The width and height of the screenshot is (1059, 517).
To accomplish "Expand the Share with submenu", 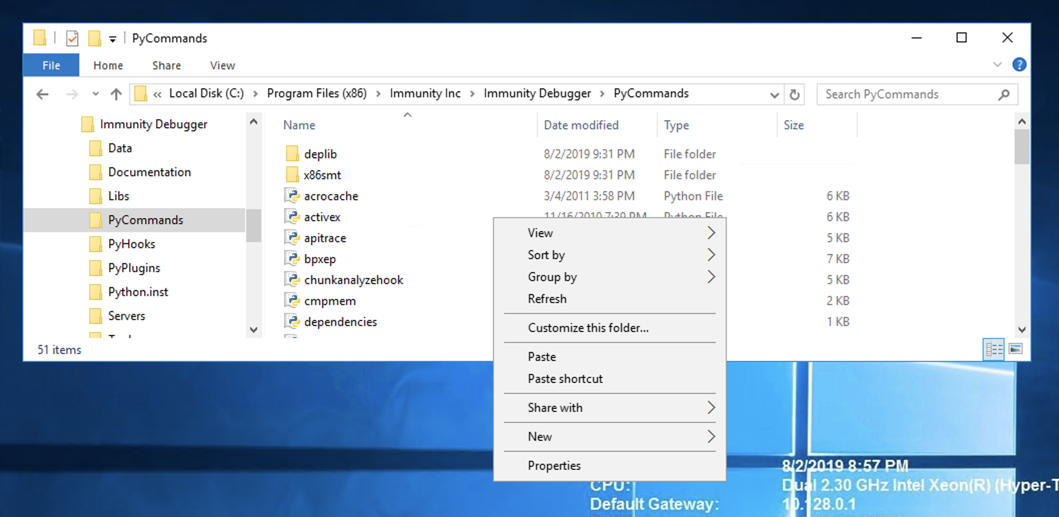I will pyautogui.click(x=609, y=408).
